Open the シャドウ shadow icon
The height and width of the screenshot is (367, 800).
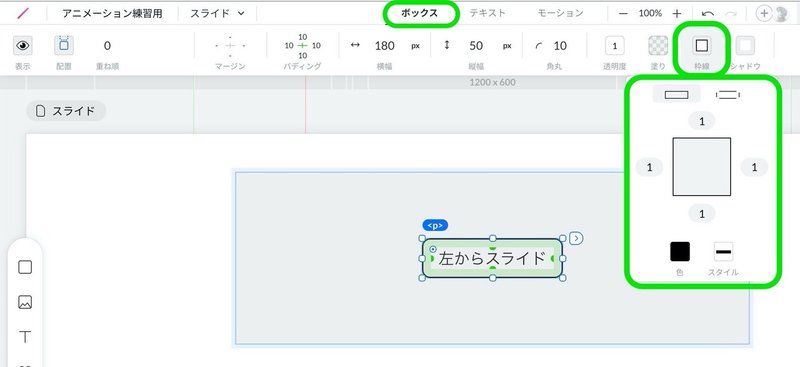pos(745,46)
